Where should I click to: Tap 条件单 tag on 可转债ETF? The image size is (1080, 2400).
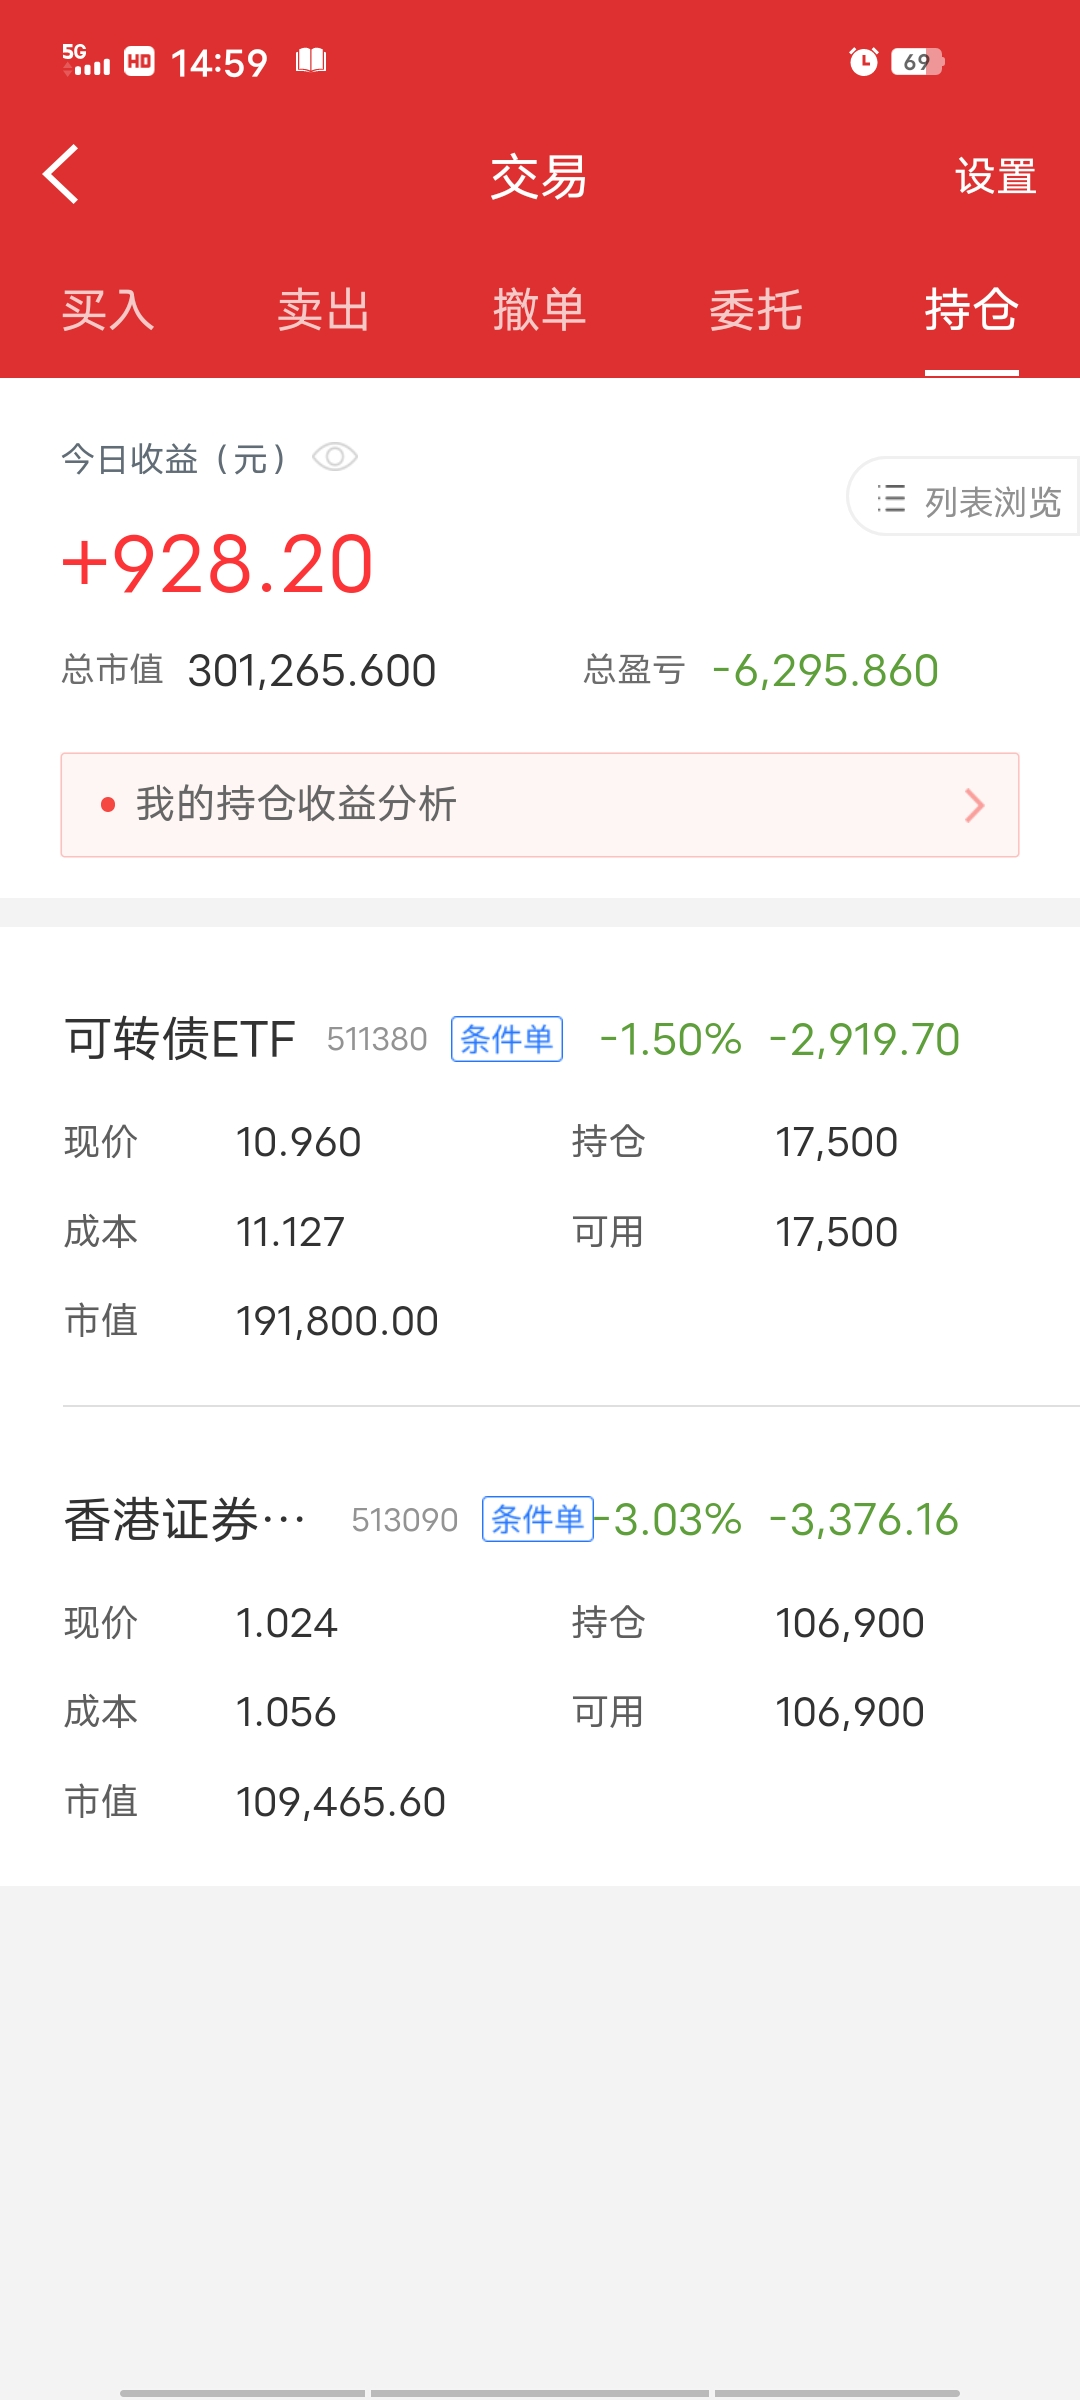point(507,1039)
